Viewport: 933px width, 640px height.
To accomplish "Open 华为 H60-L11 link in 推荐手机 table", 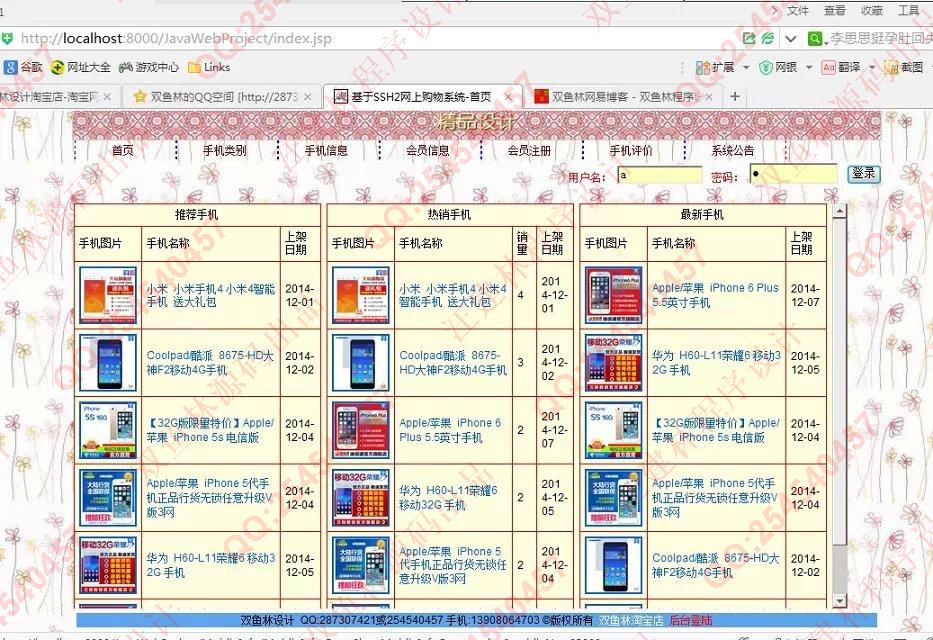I will pos(211,565).
